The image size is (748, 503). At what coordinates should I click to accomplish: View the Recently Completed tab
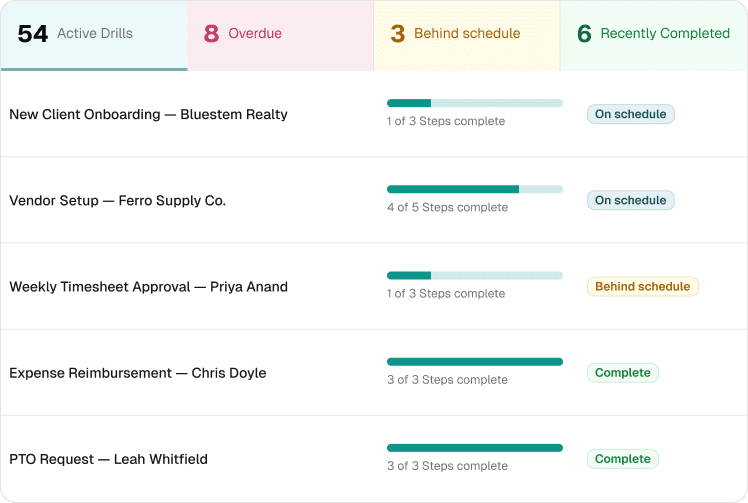[654, 35]
